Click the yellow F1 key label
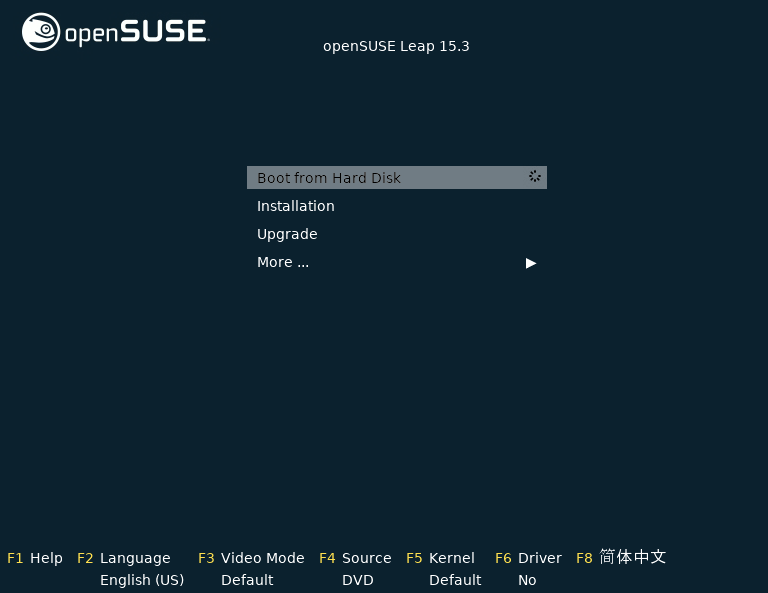Screen dimensions: 768x593 (x=15, y=558)
